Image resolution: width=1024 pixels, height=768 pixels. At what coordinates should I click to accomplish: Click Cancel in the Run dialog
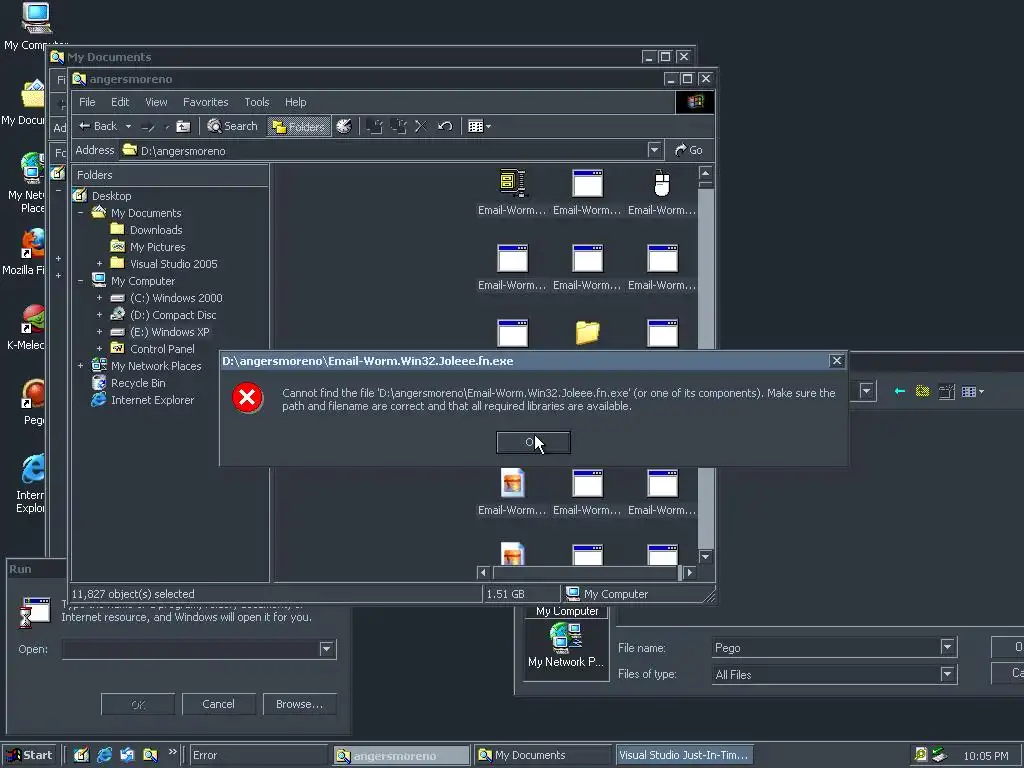218,704
